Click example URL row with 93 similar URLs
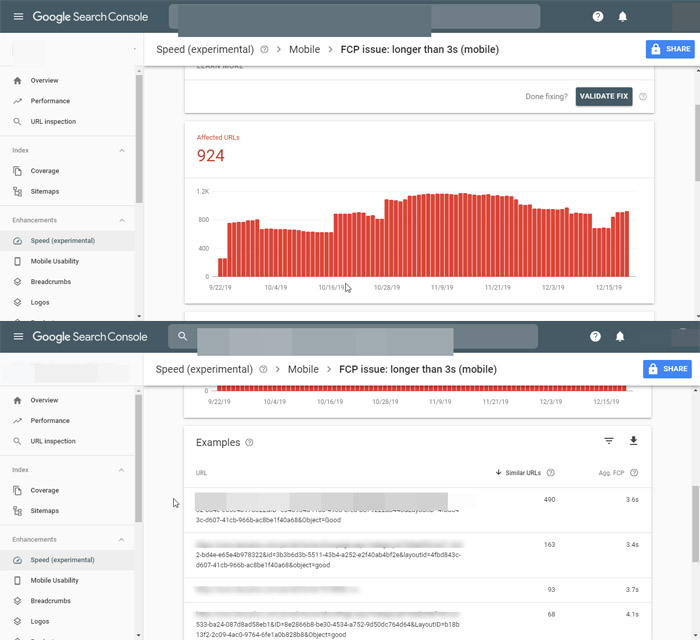700x640 pixels. [x=417, y=590]
